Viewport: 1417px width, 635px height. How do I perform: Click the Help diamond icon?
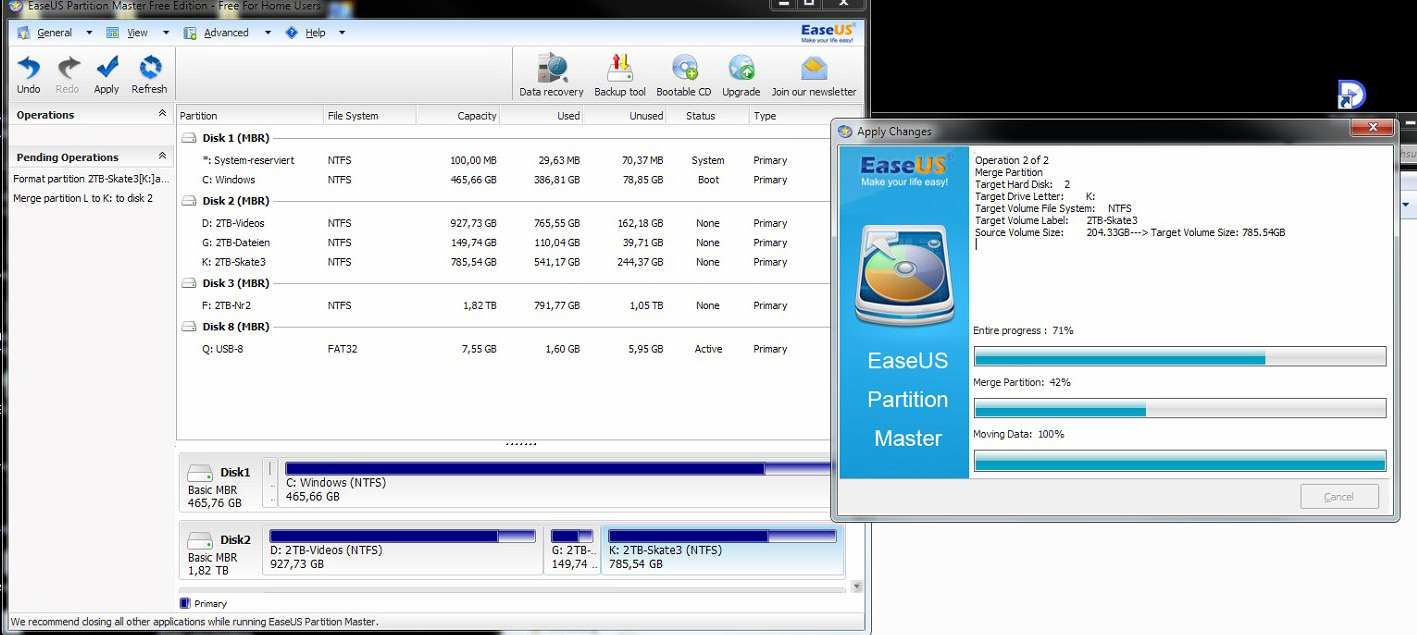[291, 33]
